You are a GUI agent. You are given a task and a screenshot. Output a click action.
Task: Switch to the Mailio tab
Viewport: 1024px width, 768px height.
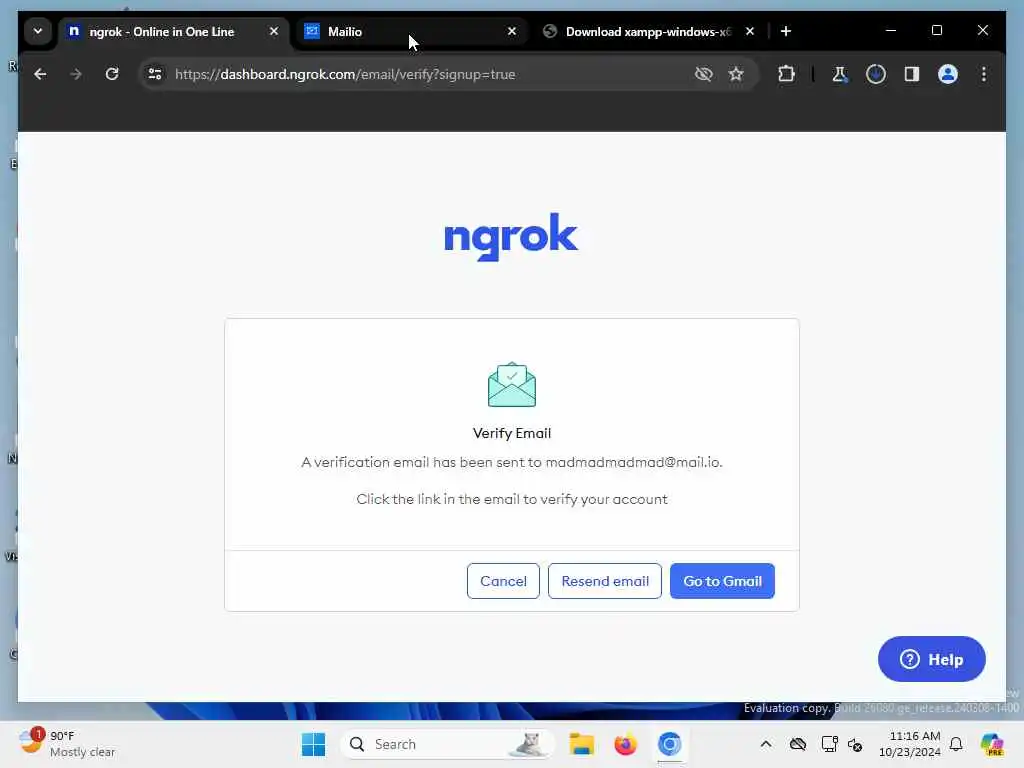[411, 31]
